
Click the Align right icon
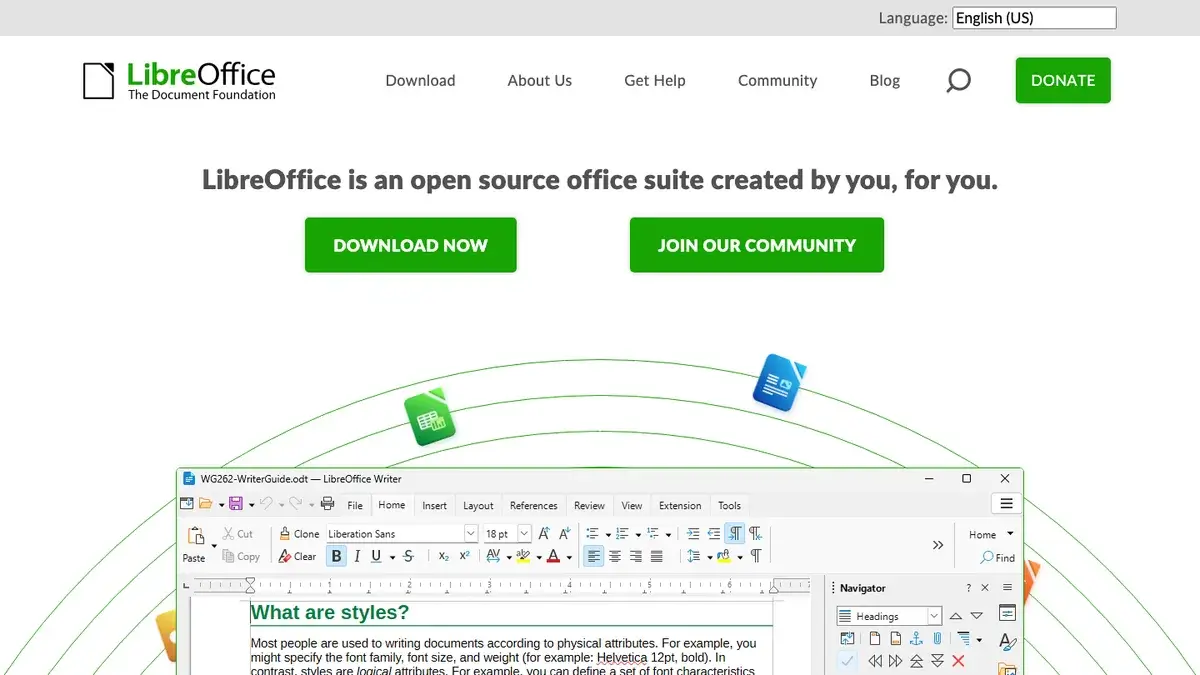click(636, 556)
